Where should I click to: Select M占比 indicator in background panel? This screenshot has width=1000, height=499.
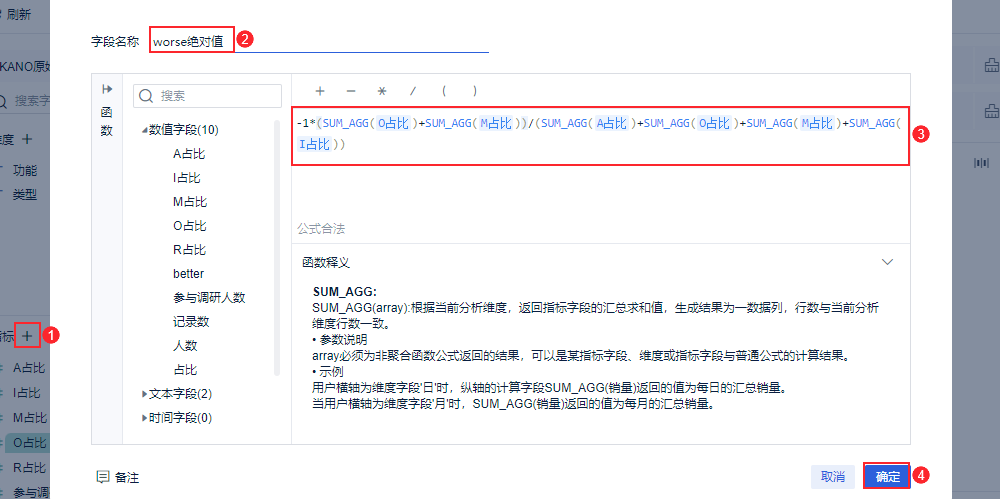click(x=30, y=418)
